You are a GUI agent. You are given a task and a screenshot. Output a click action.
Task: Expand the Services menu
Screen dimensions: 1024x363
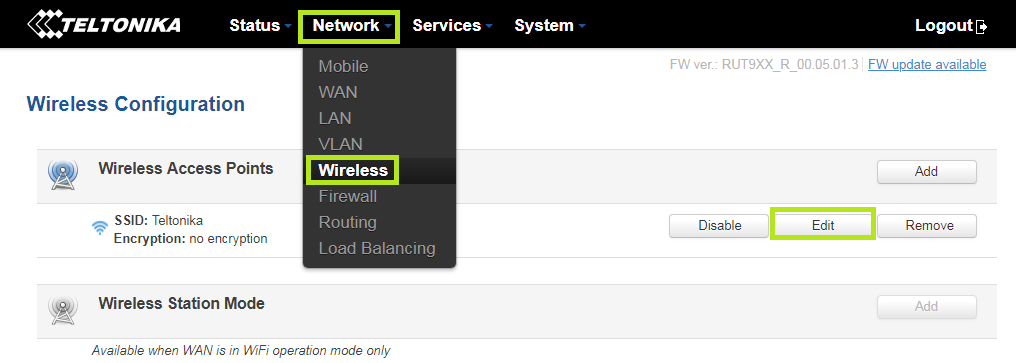tap(452, 25)
